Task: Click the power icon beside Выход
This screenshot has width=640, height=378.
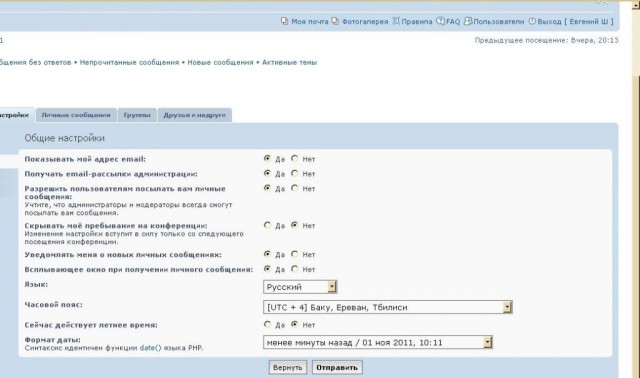Action: point(532,21)
